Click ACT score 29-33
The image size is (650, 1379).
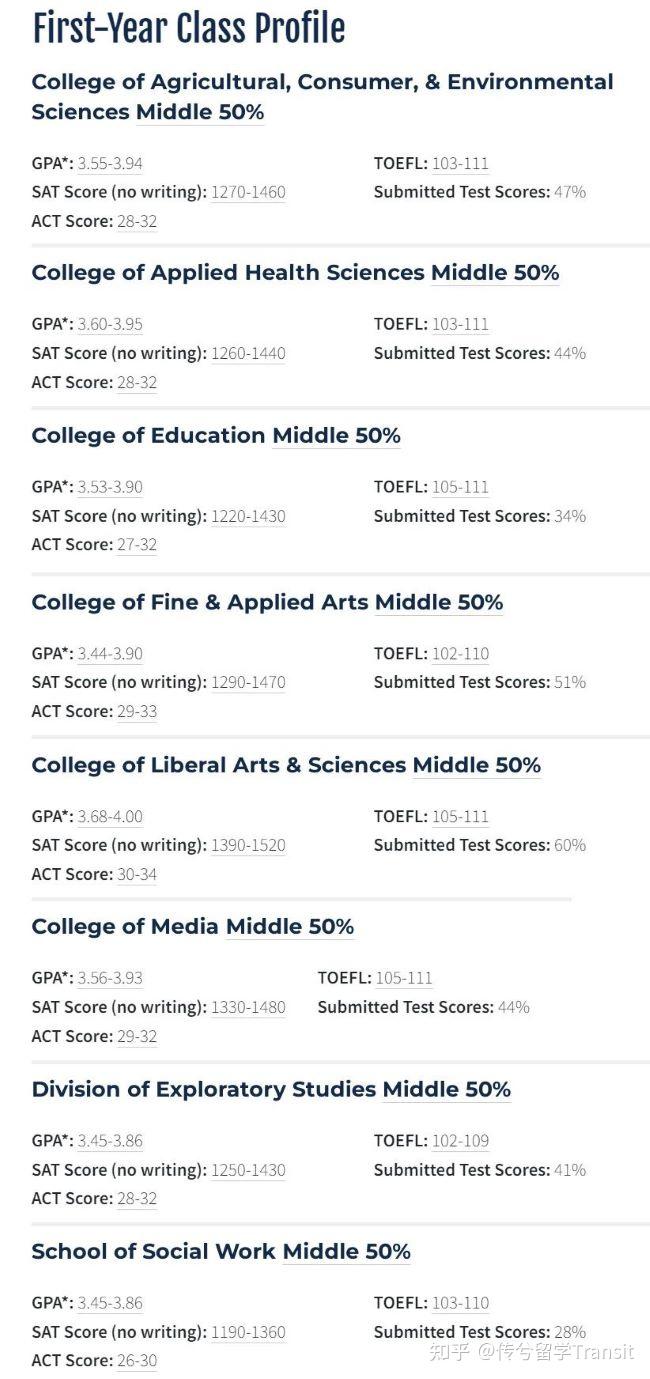click(137, 711)
